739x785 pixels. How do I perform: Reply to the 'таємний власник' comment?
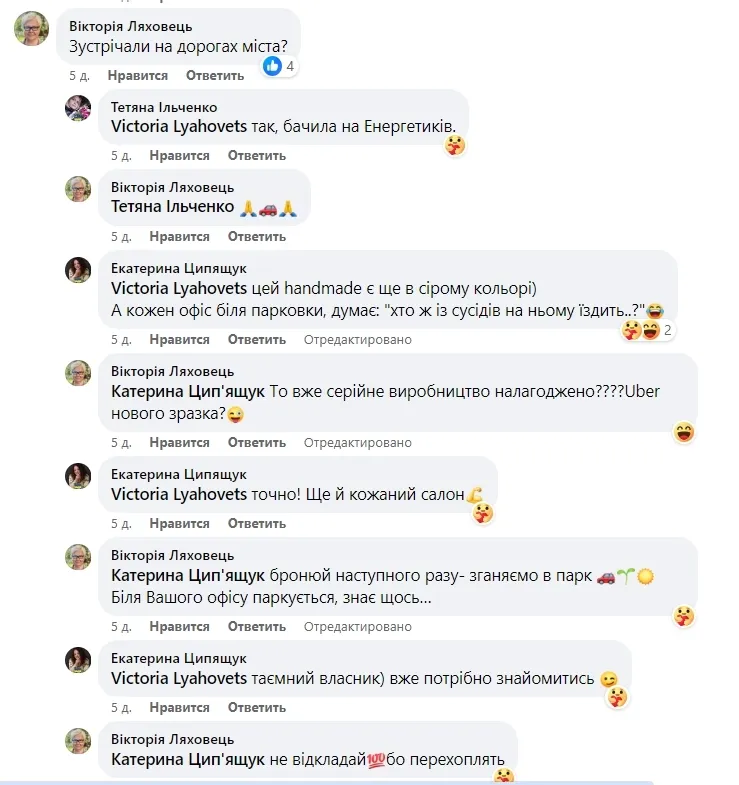[x=256, y=708]
